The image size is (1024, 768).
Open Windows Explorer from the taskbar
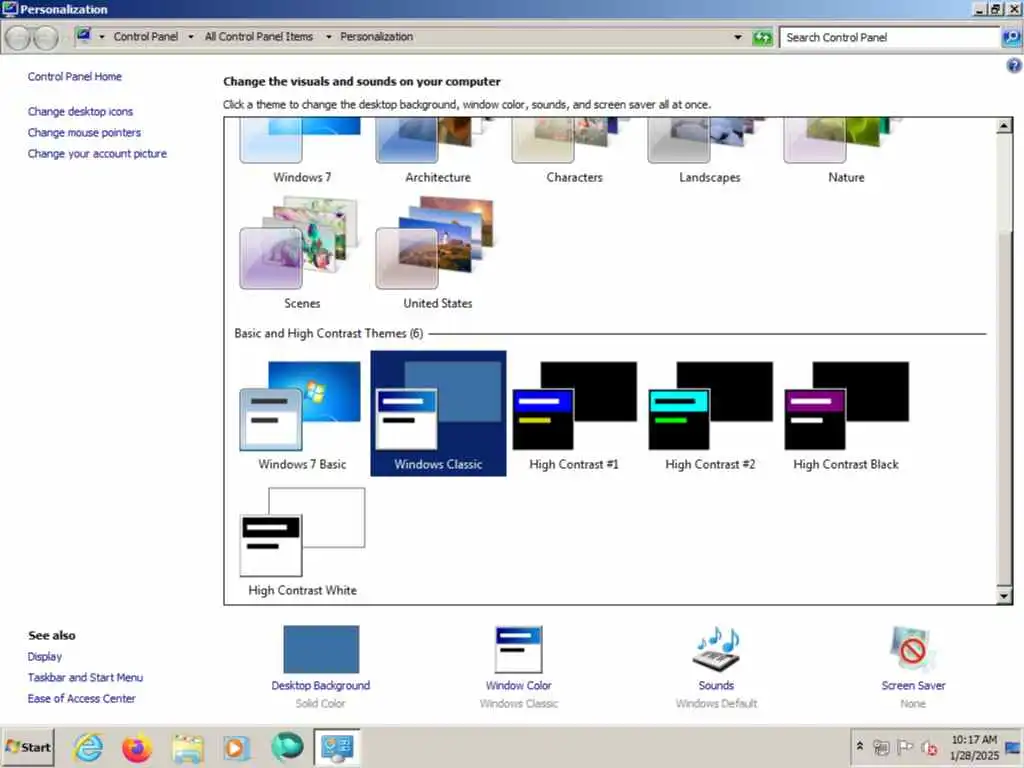pyautogui.click(x=188, y=748)
